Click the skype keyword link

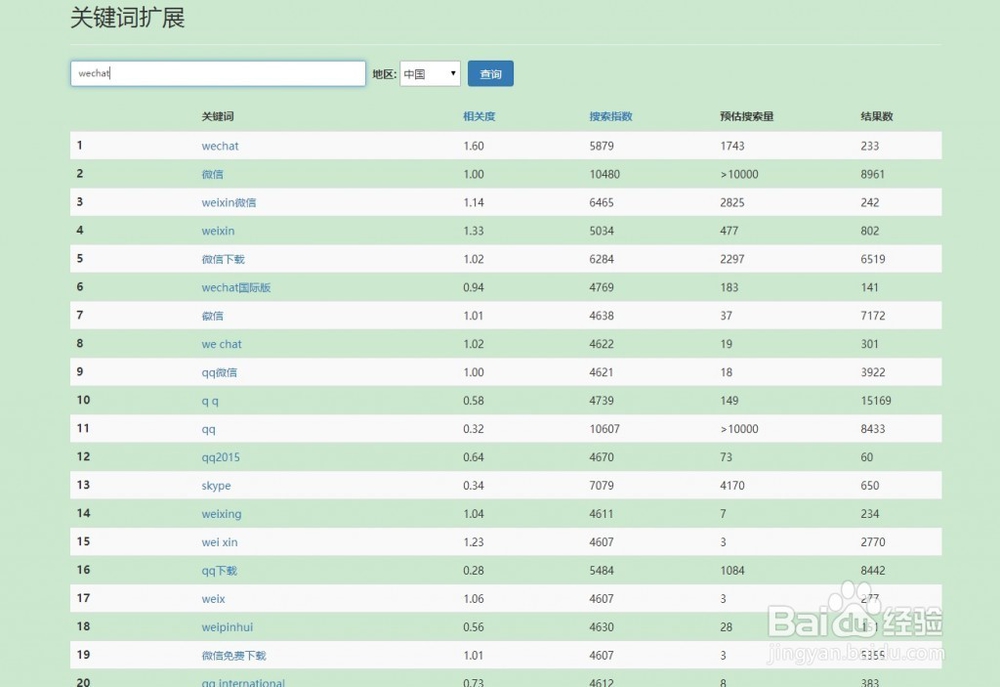point(216,486)
